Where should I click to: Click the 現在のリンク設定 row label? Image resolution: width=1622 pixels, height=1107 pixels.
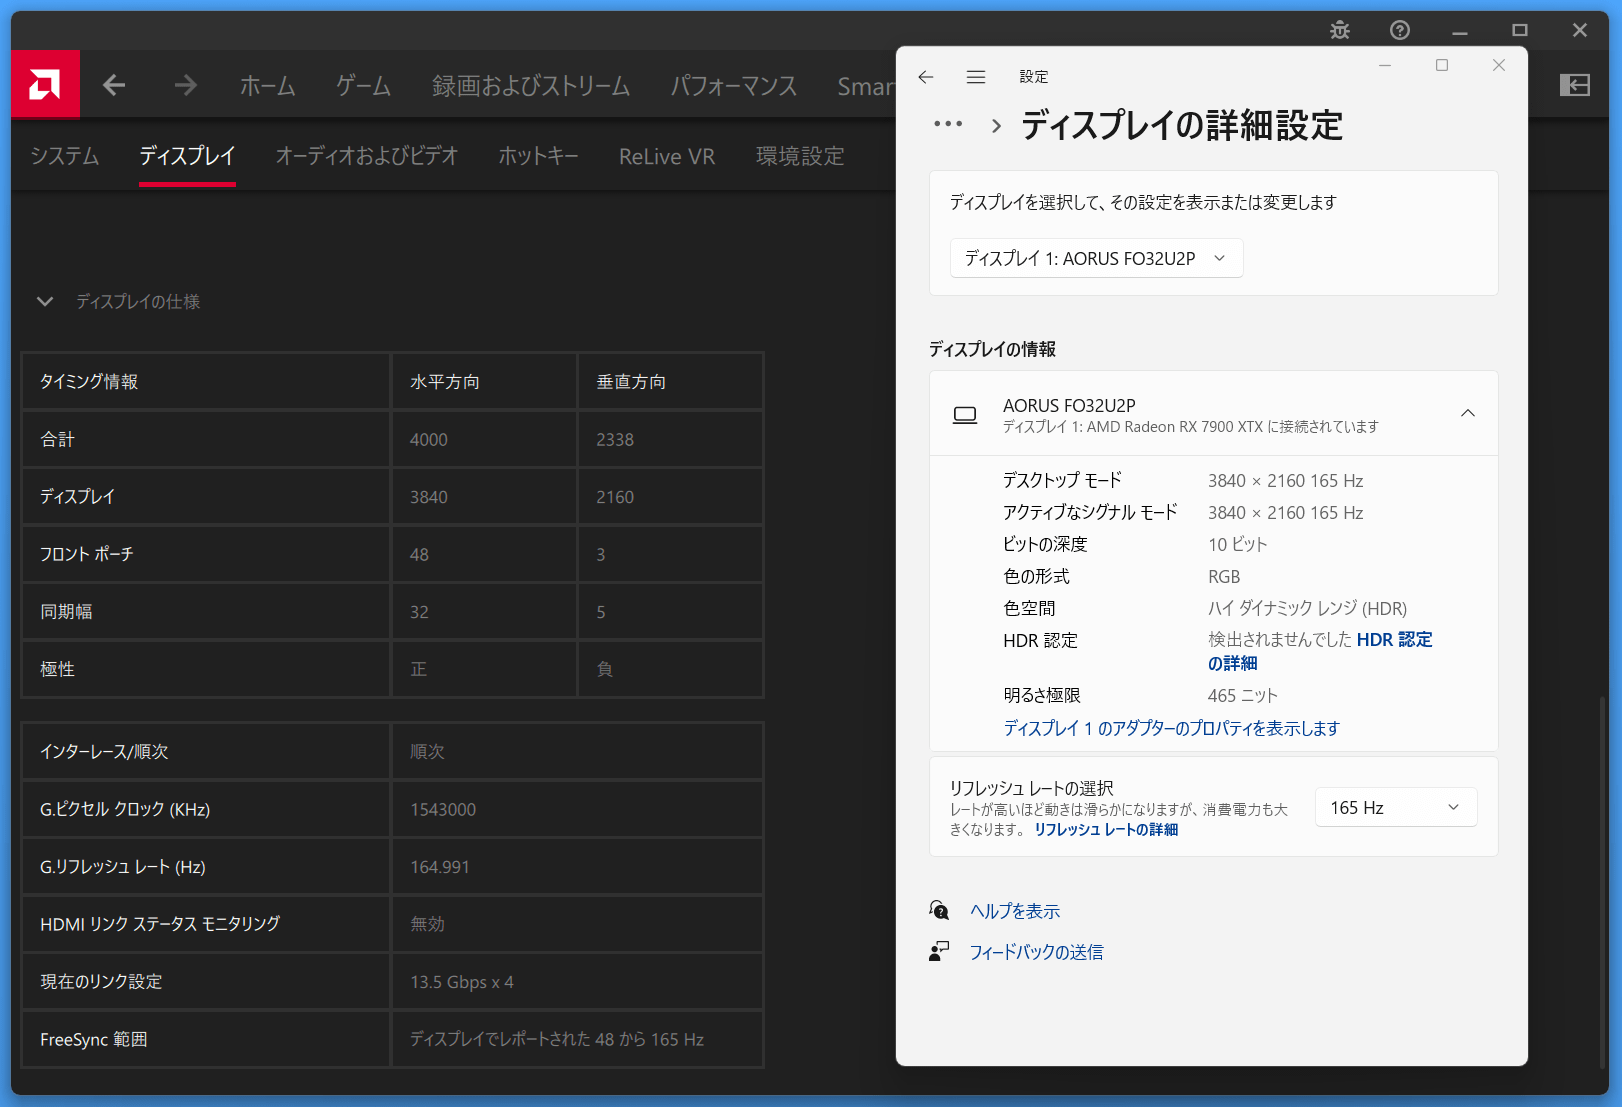101,982
